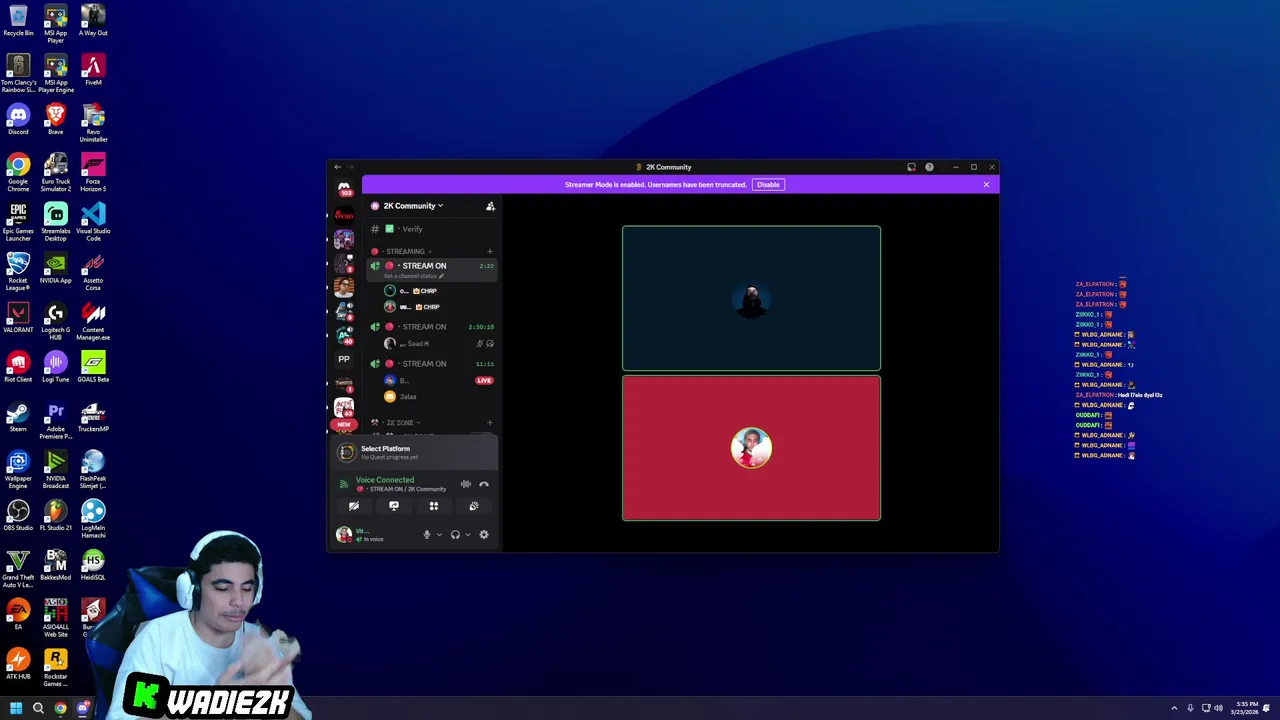Disconnect from voice with hang-up icon
This screenshot has height=720, width=1280.
[484, 484]
